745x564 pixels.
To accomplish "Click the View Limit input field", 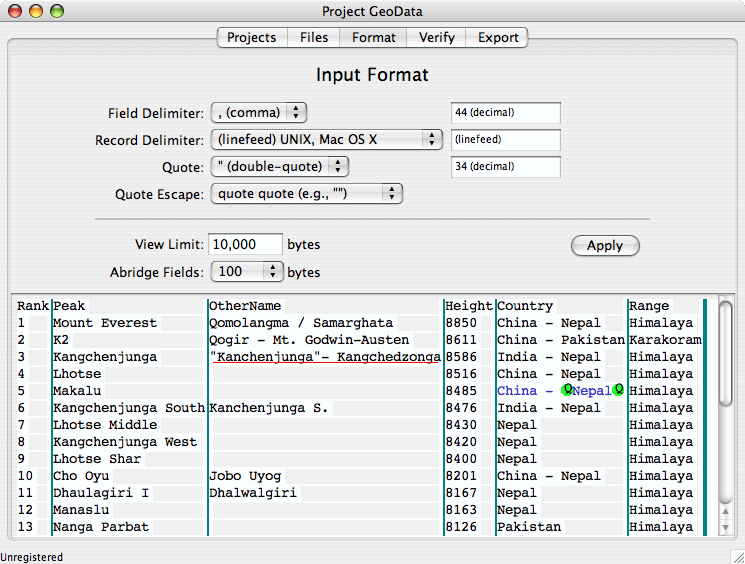I will [x=245, y=244].
